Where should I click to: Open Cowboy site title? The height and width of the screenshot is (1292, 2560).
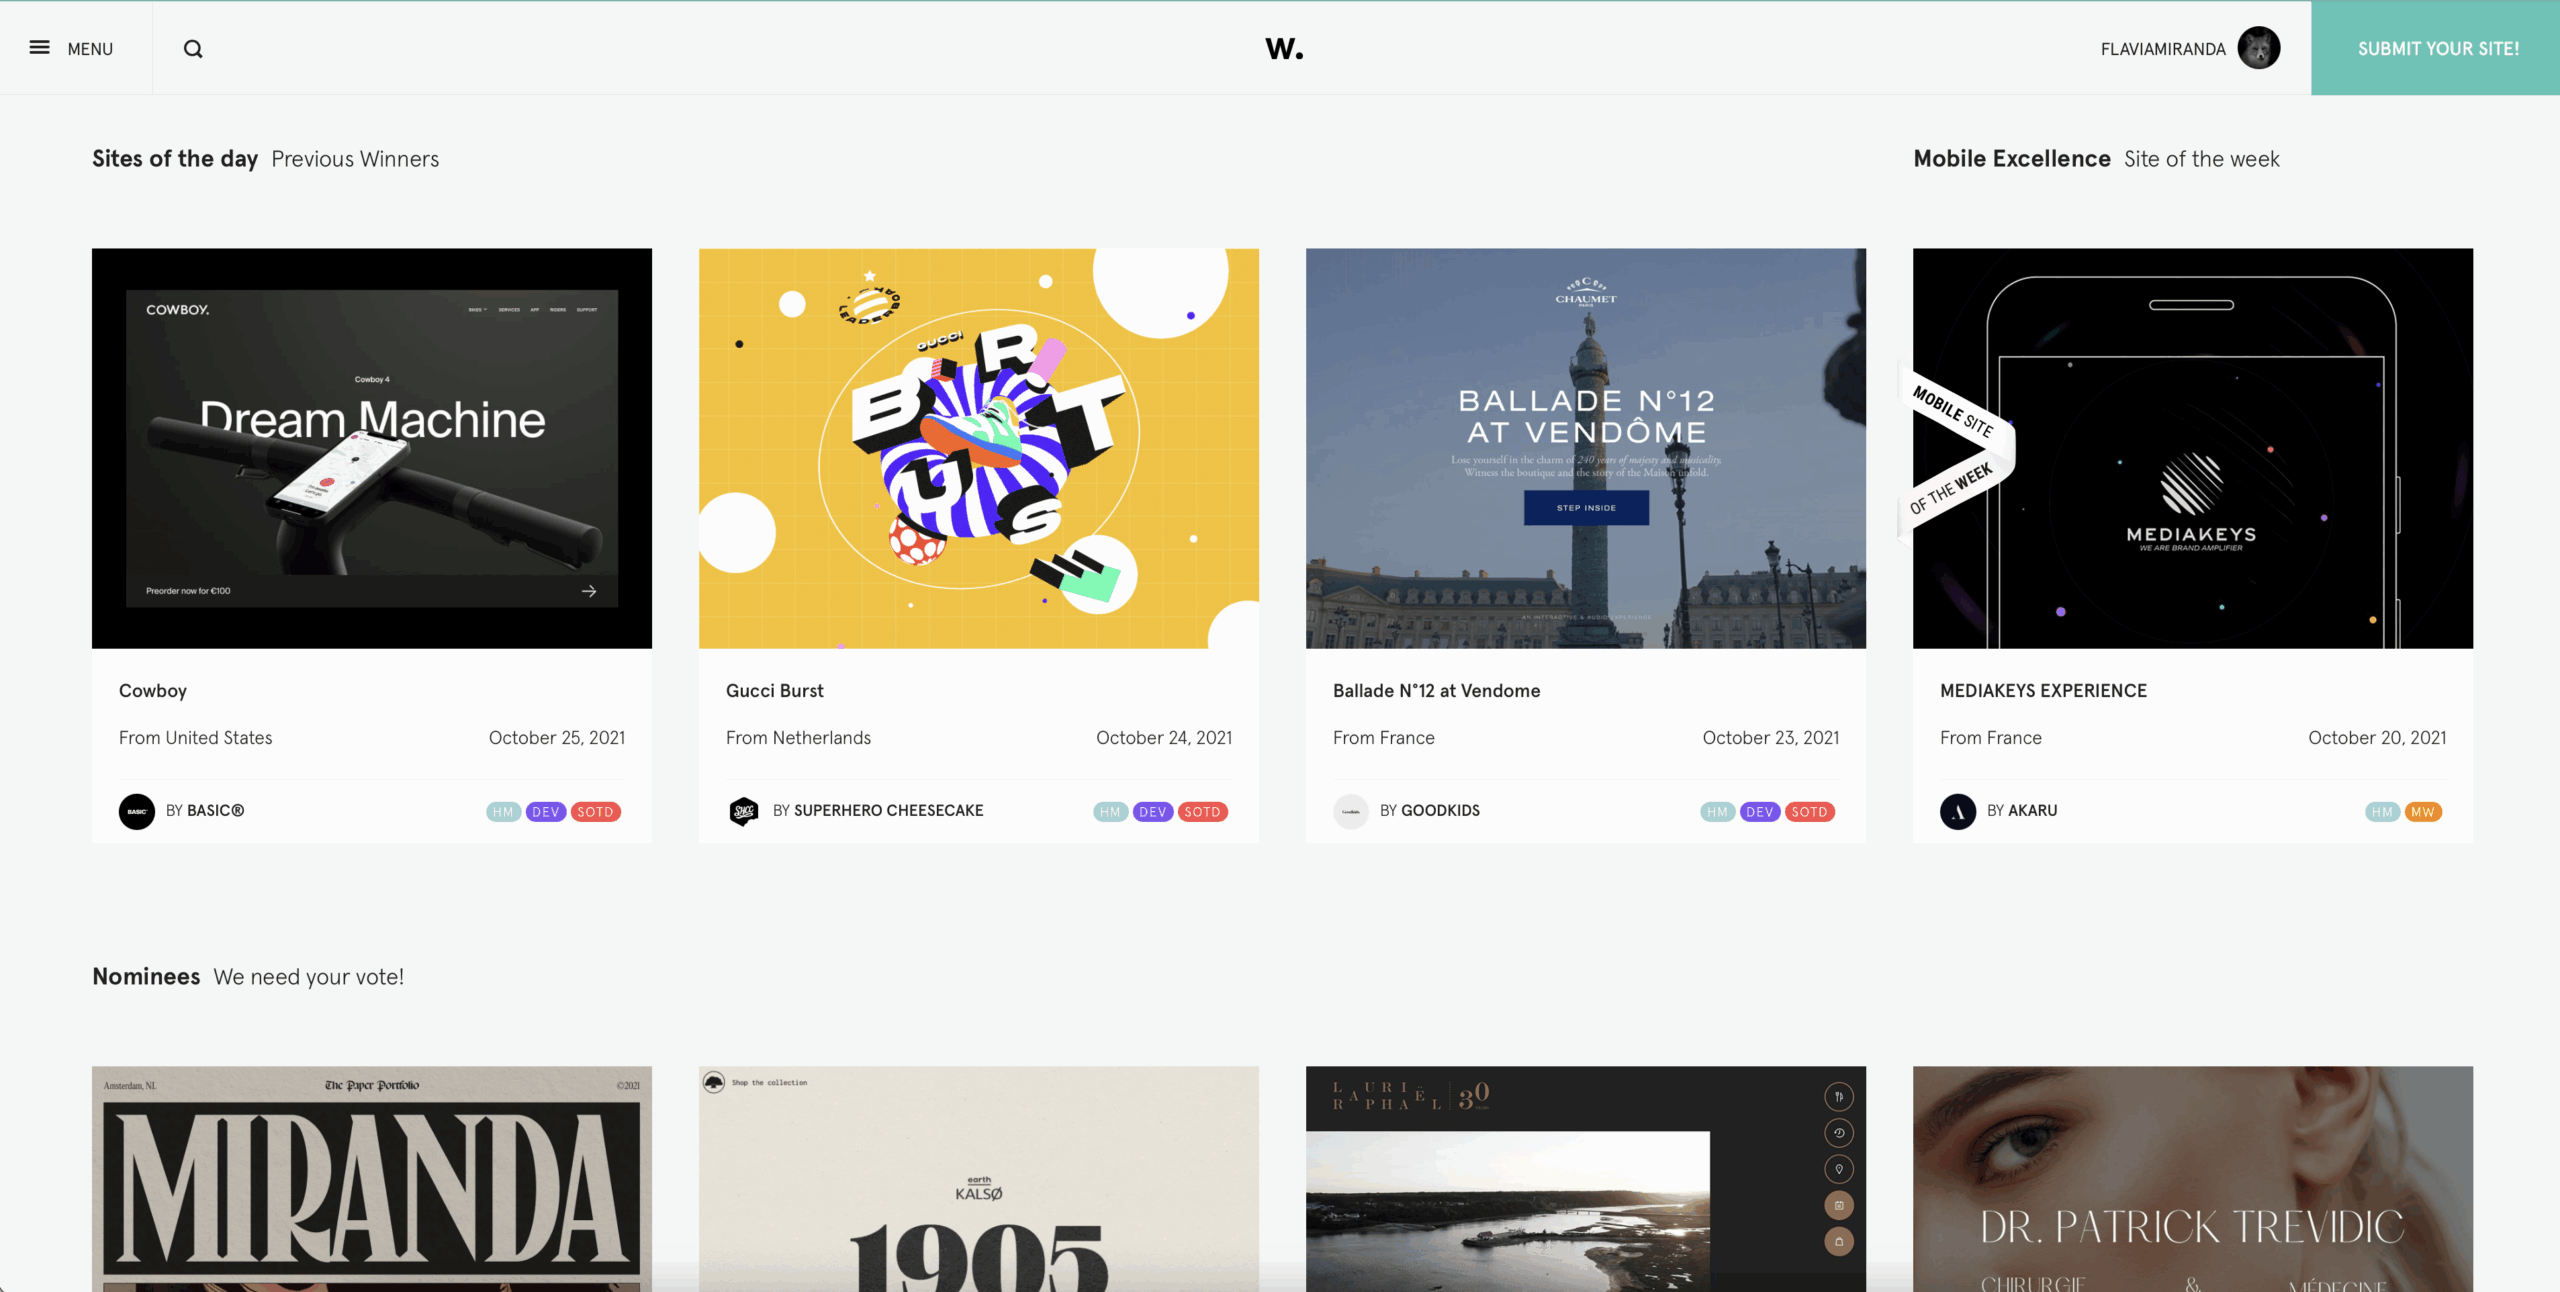point(153,691)
